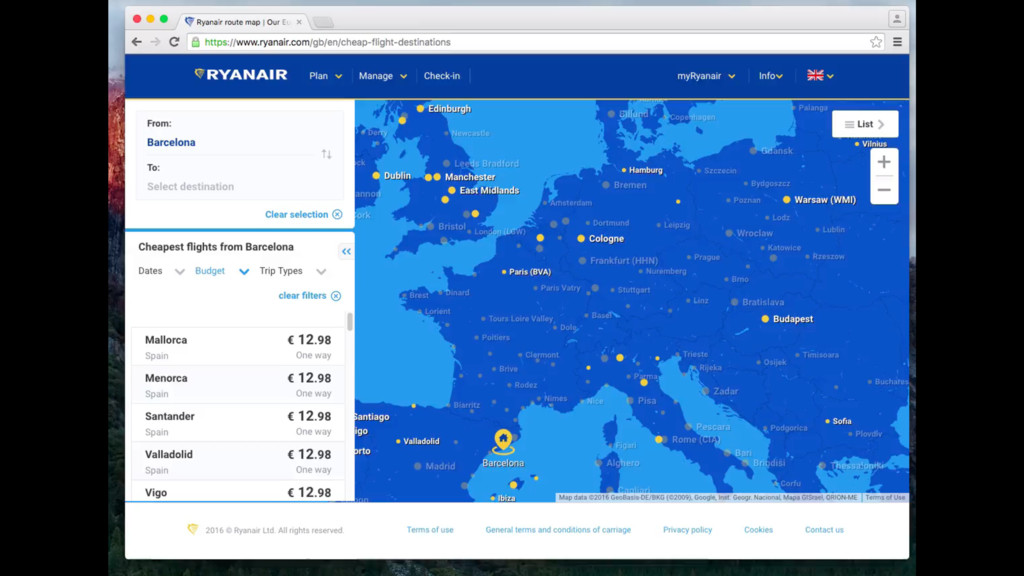This screenshot has height=576, width=1024.
Task: Open the UK flag language selector
Action: (x=820, y=76)
